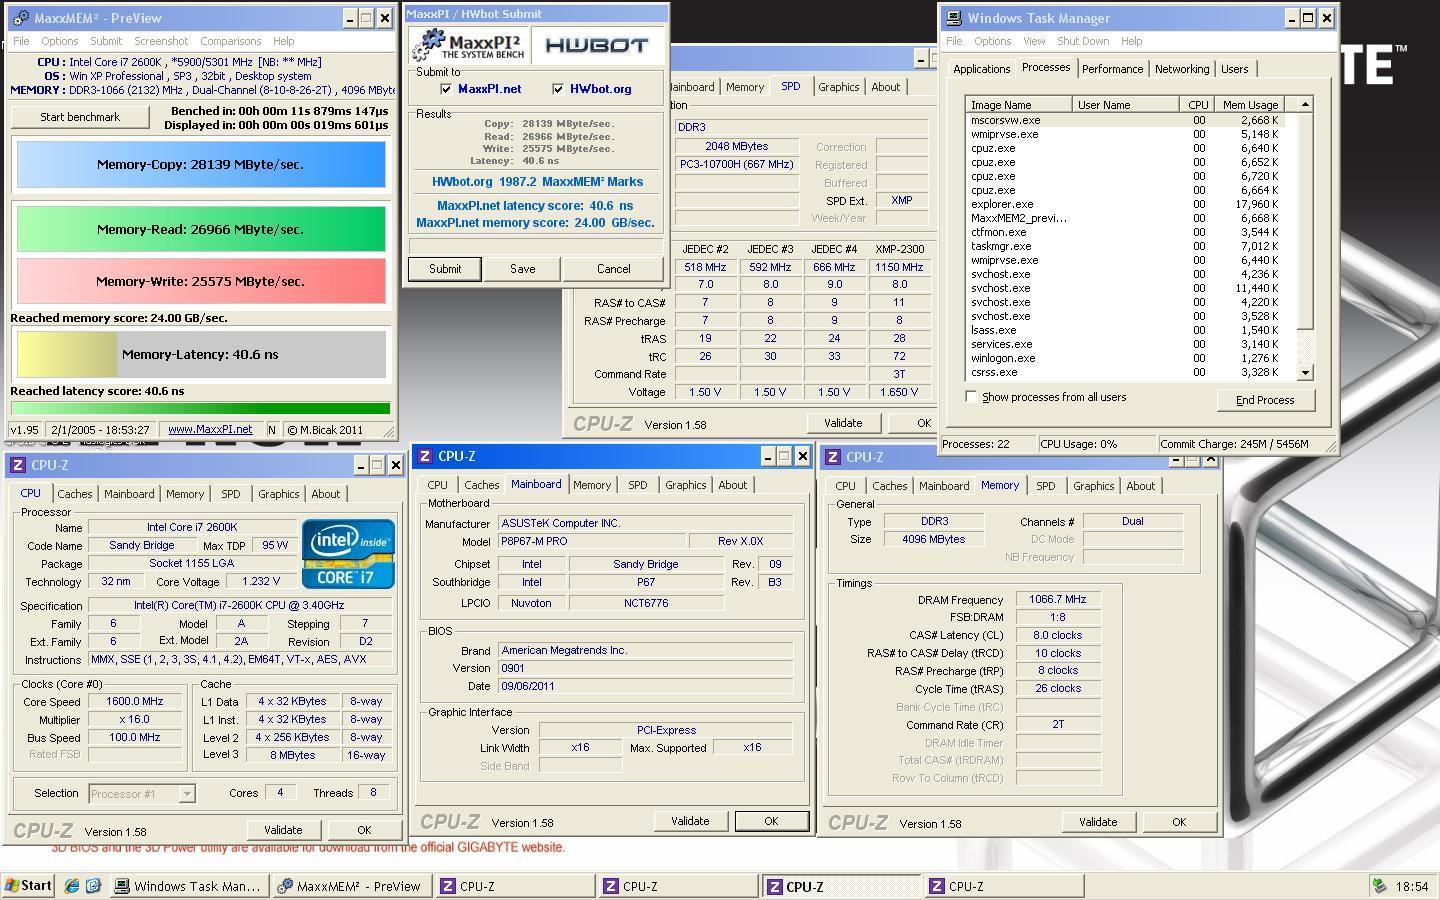Click the MaxxPI² System Bench logo
Viewport: 1440px width, 900px height.
[x=470, y=45]
